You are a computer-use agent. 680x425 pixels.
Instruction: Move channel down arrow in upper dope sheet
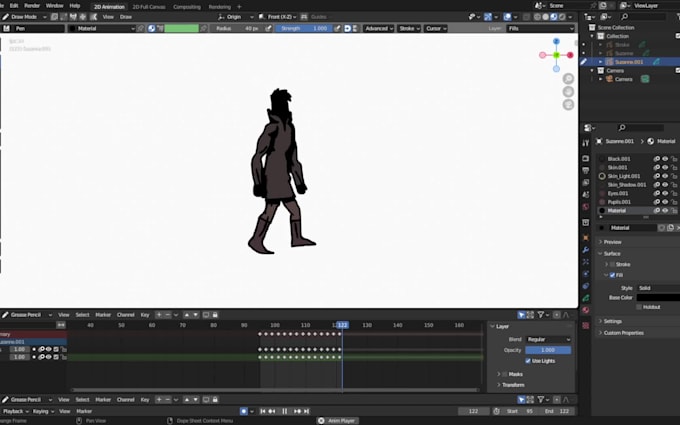click(x=196, y=315)
